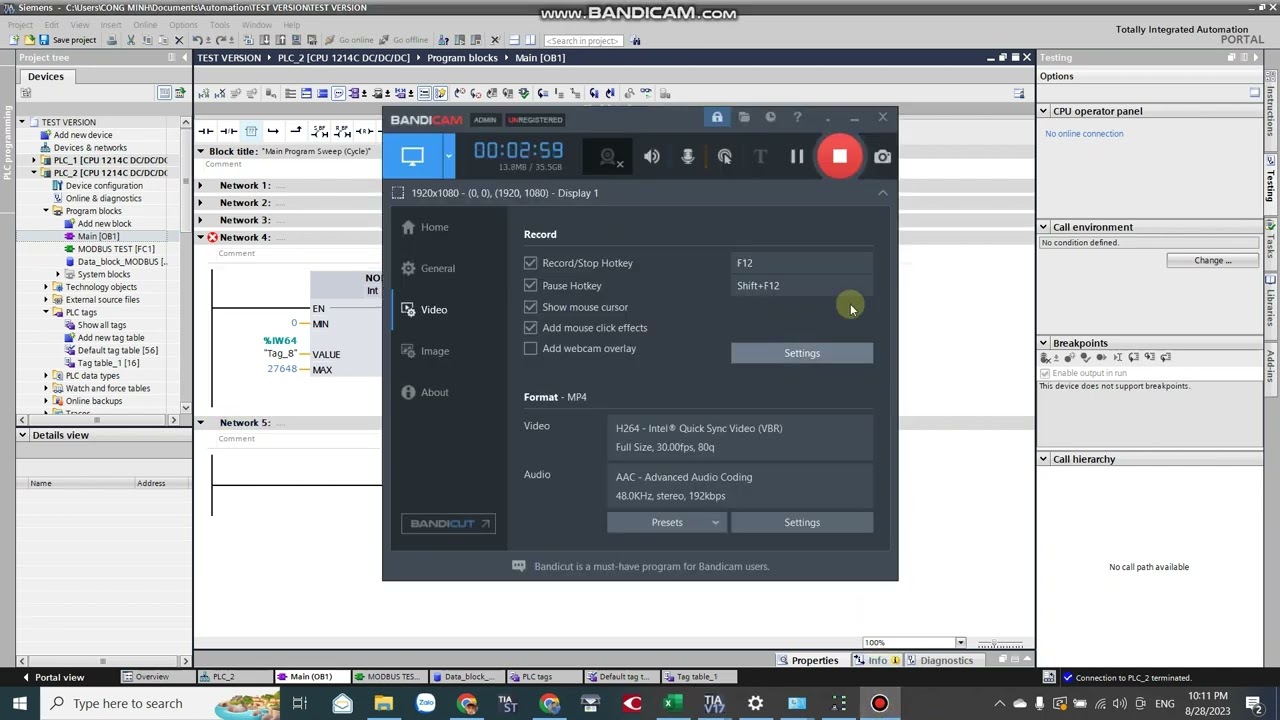Expand the Technology objects folder
This screenshot has height=720, width=1280.
(46, 287)
